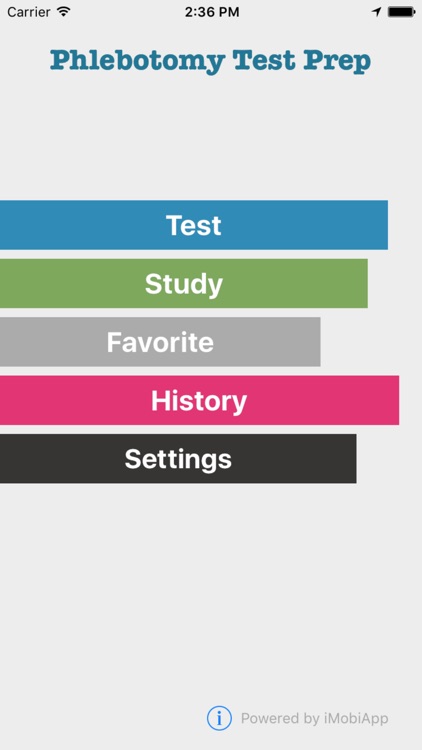Click the location arrow icon in status bar
Image resolution: width=422 pixels, height=750 pixels.
(x=377, y=12)
